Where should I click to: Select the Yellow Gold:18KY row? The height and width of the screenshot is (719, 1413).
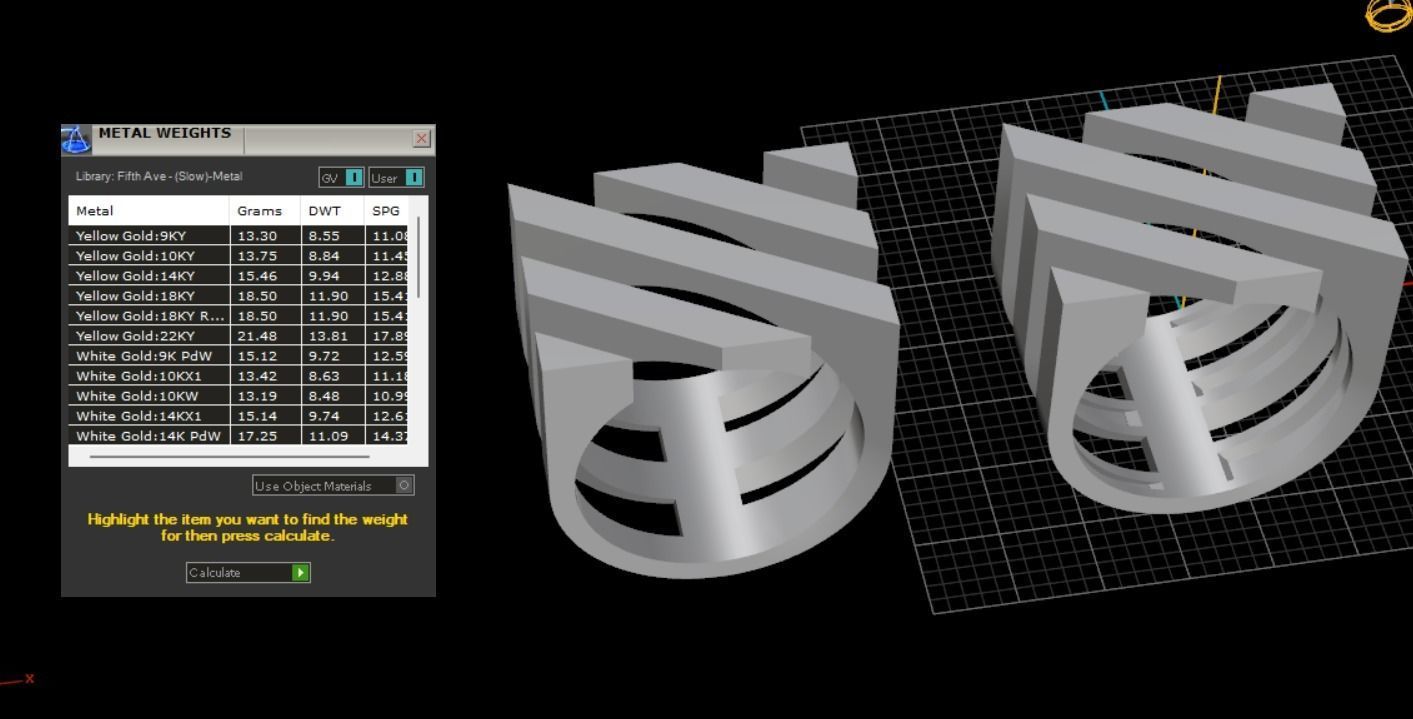click(x=239, y=296)
